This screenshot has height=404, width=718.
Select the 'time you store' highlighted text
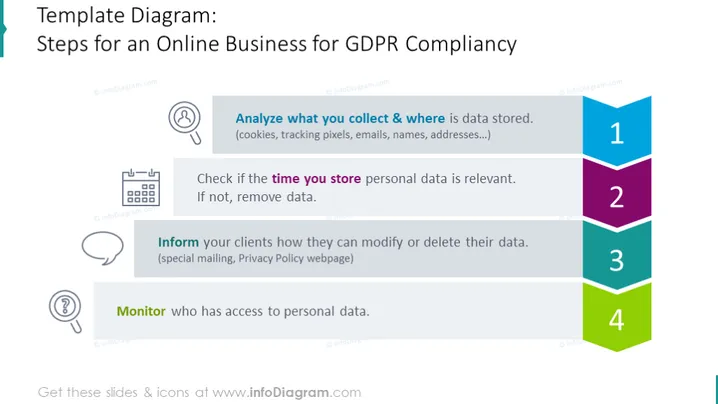coord(316,179)
